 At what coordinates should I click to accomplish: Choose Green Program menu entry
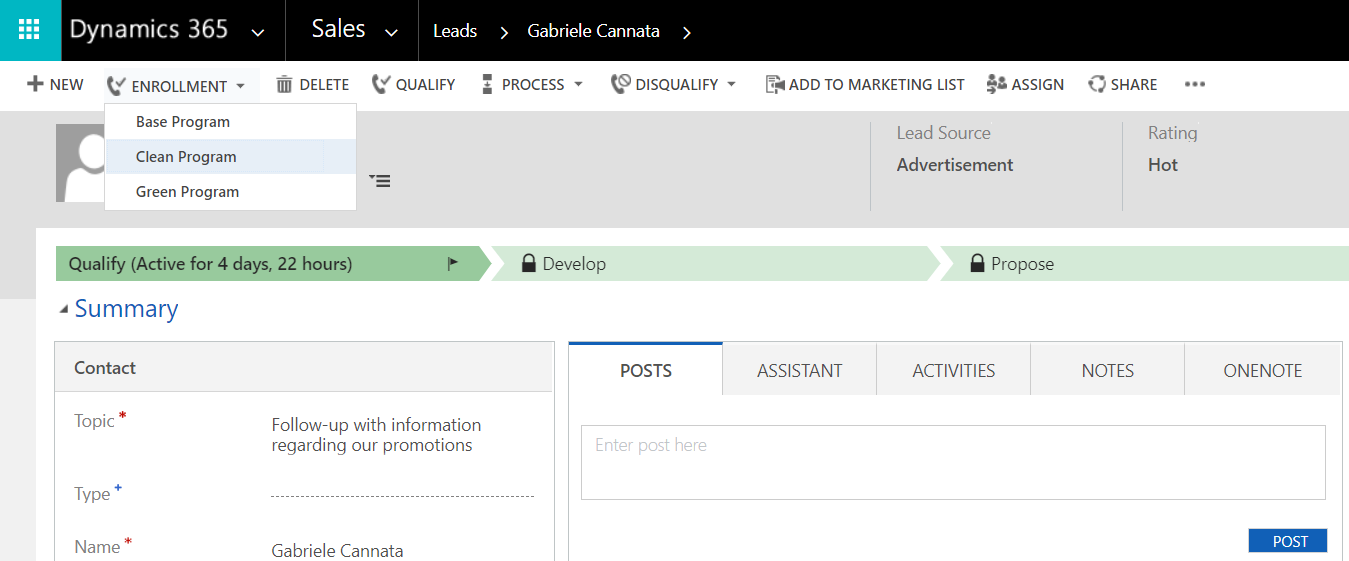pos(187,192)
